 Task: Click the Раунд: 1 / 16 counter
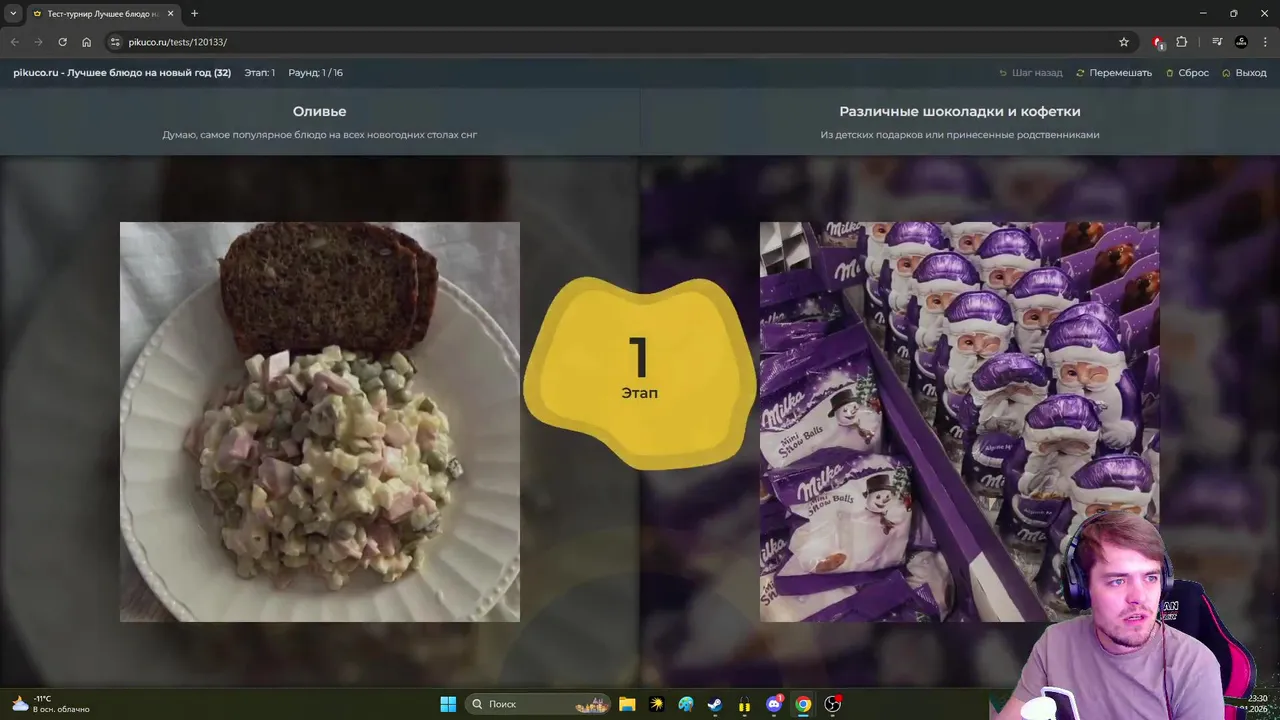316,73
